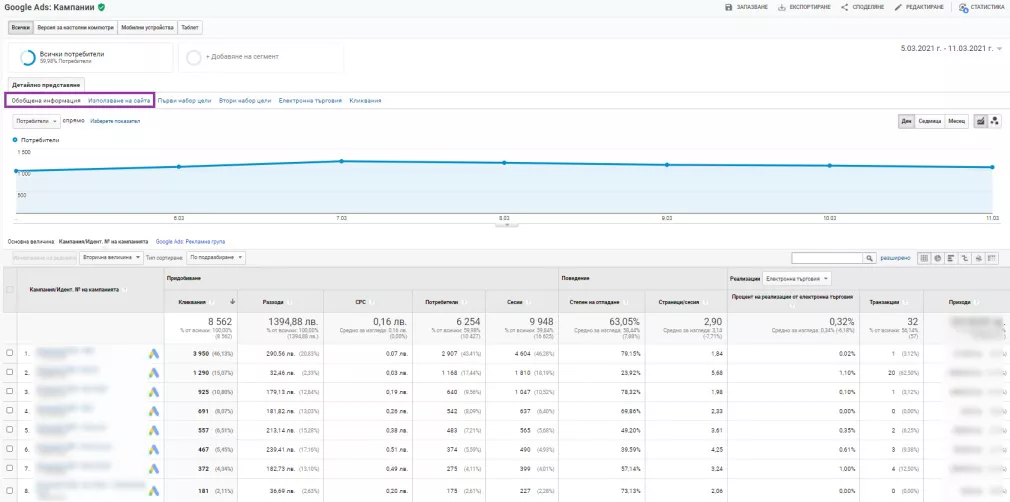The height and width of the screenshot is (502, 1010).
Task: Open the Електронна търговия conversions dropdown
Action: (796, 279)
